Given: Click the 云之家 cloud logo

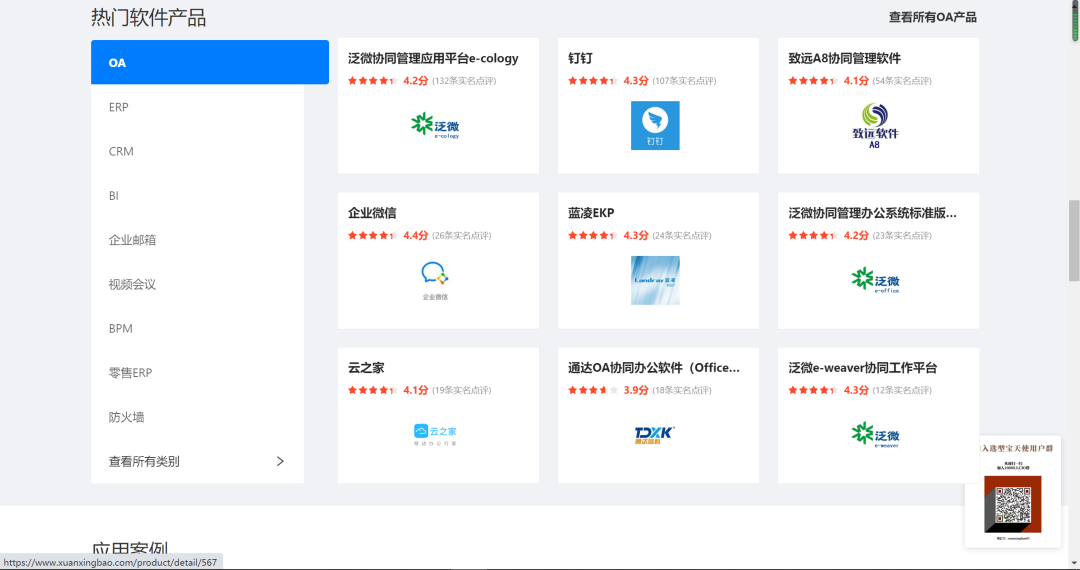Looking at the screenshot, I should [x=435, y=434].
